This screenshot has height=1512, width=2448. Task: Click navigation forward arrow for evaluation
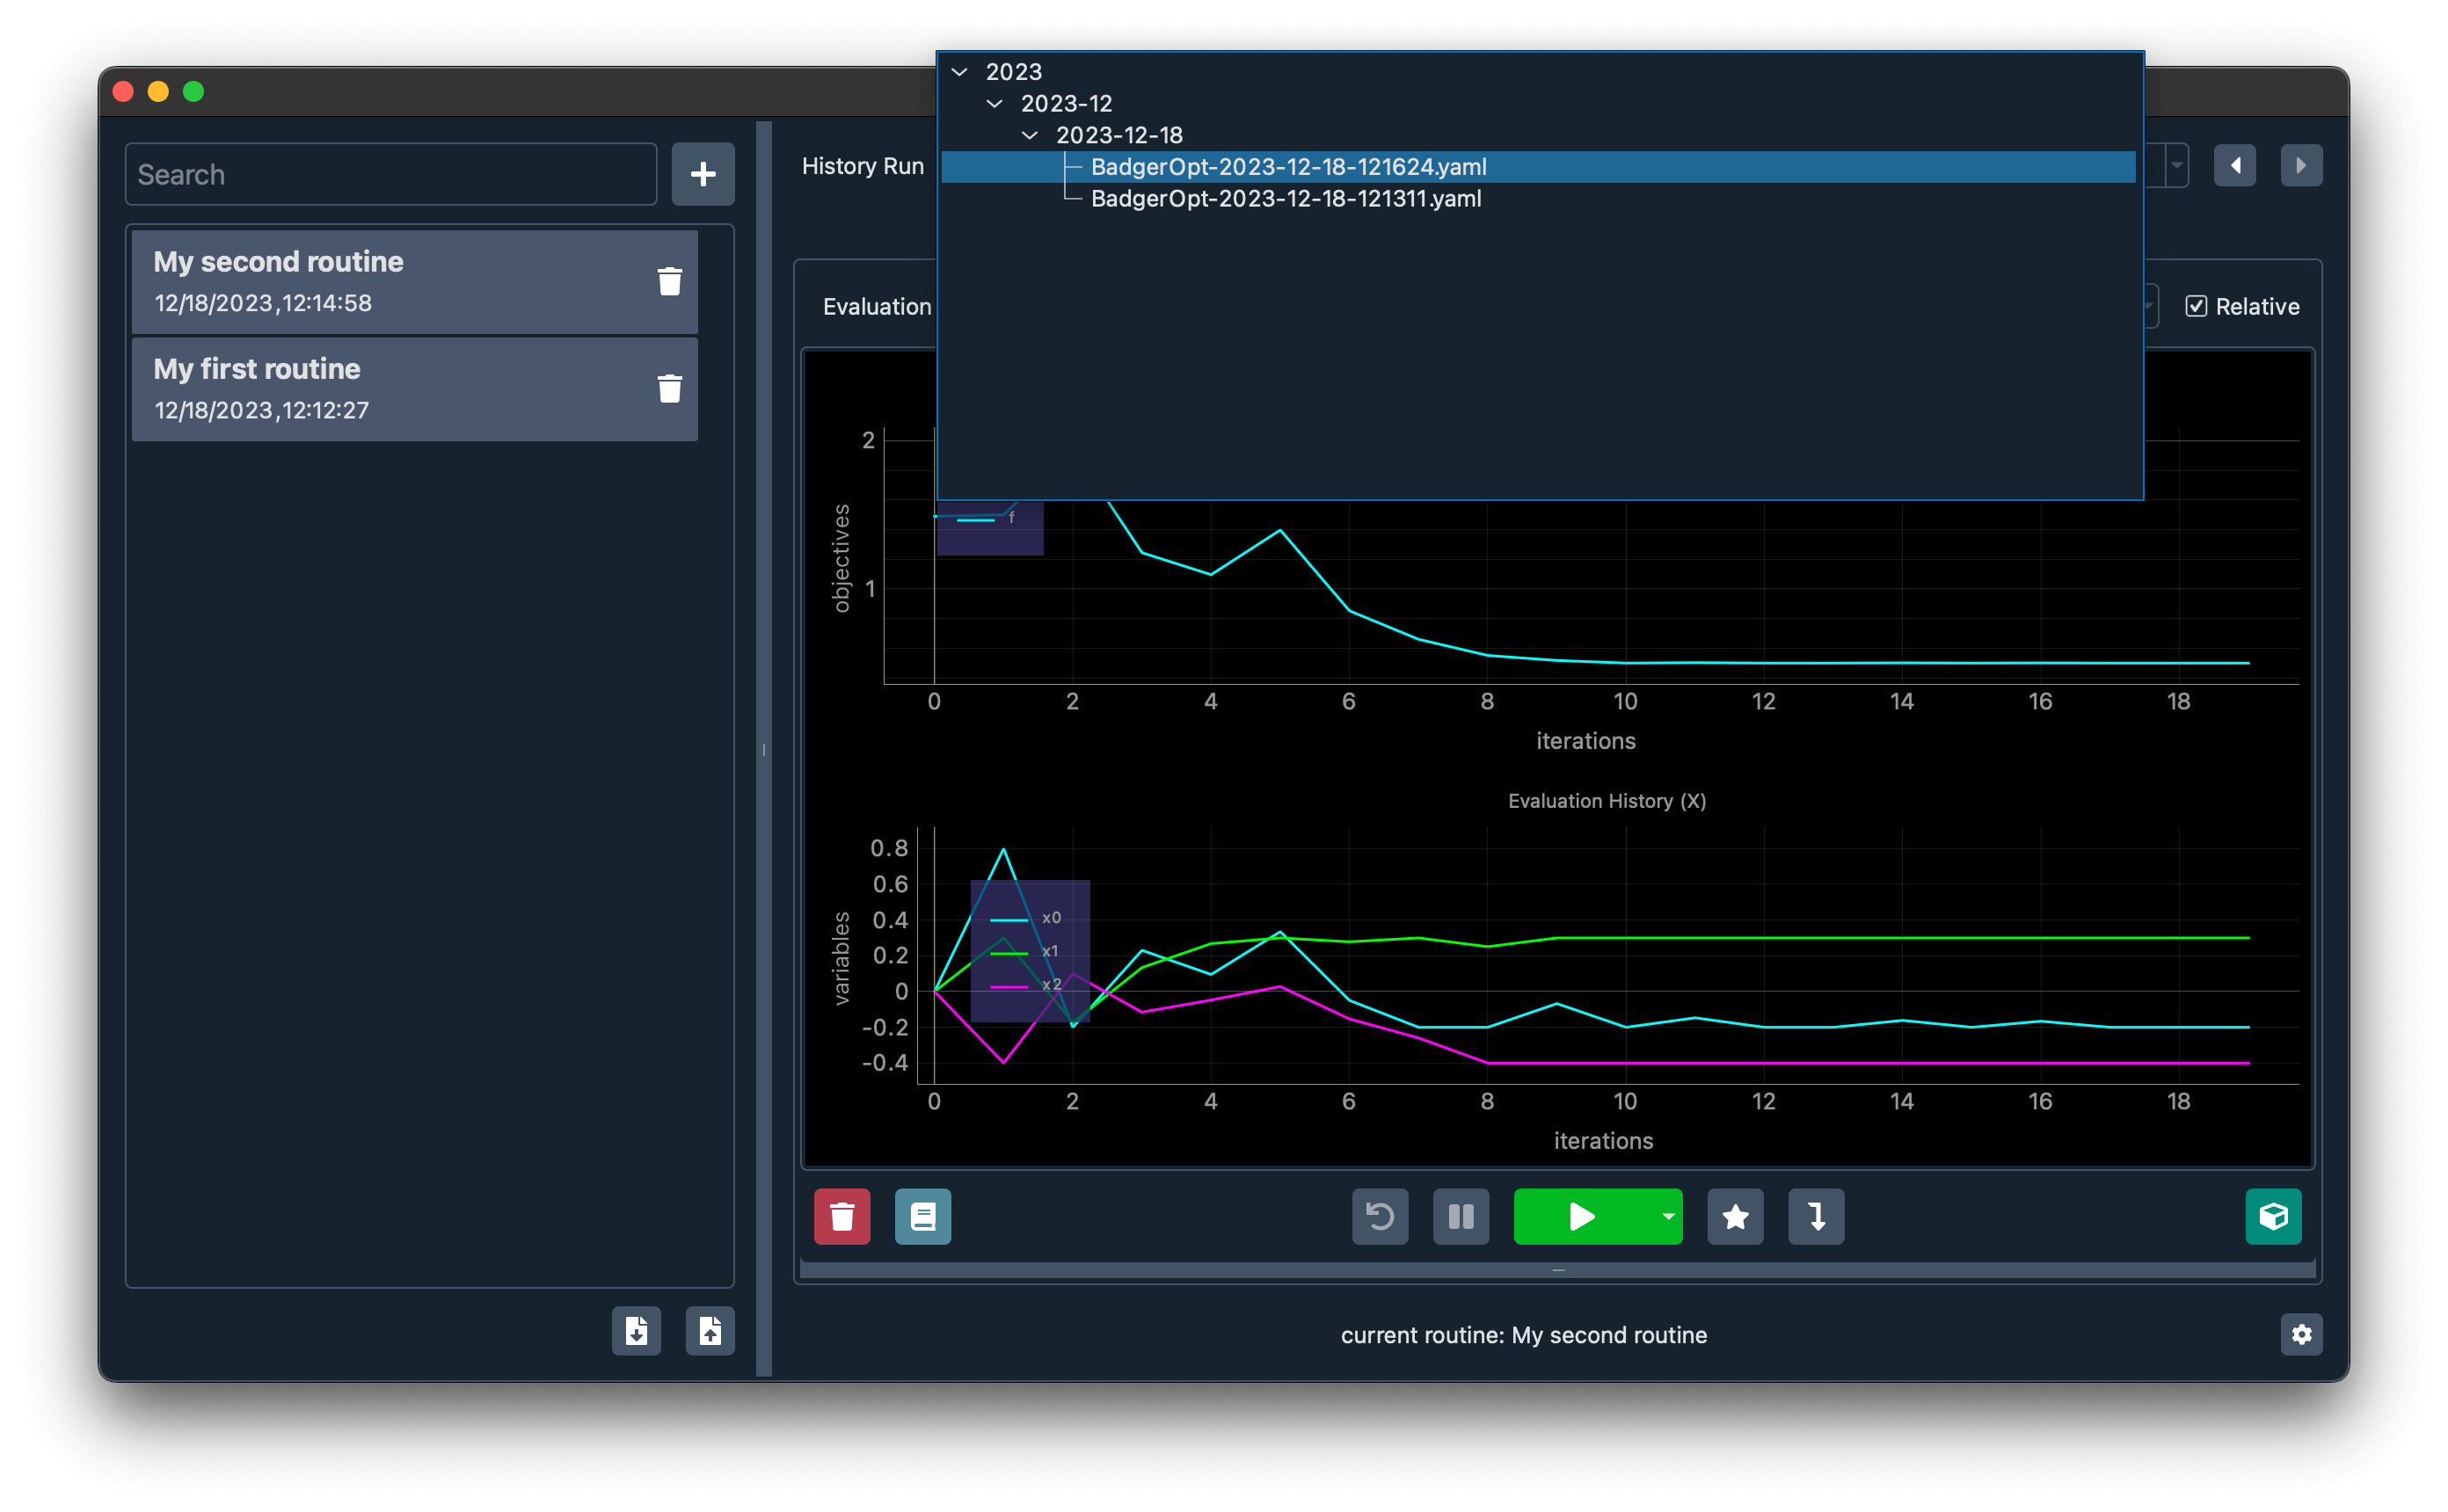tap(2303, 166)
